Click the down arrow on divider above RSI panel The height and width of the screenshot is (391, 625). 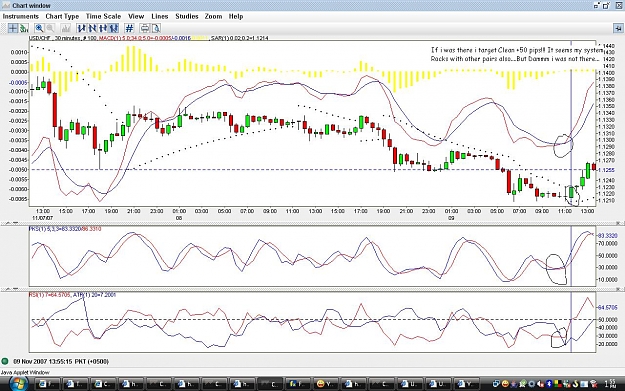[x=15, y=289]
